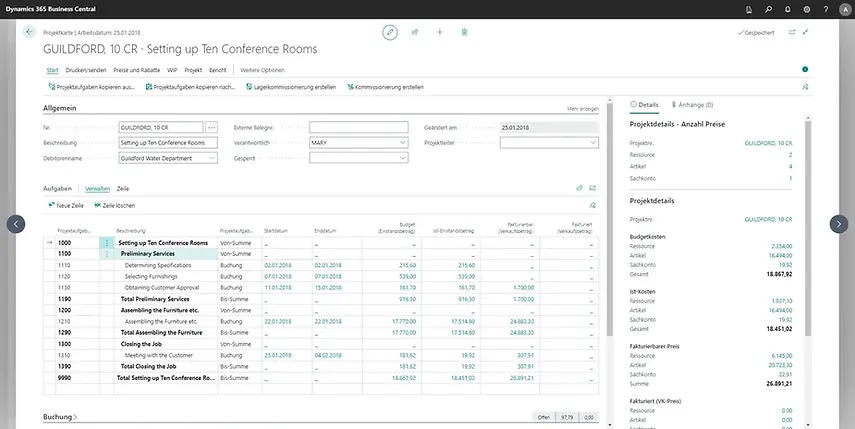Click start date 22.01.2018 in row 1210
This screenshot has width=855, height=429.
[x=278, y=322]
